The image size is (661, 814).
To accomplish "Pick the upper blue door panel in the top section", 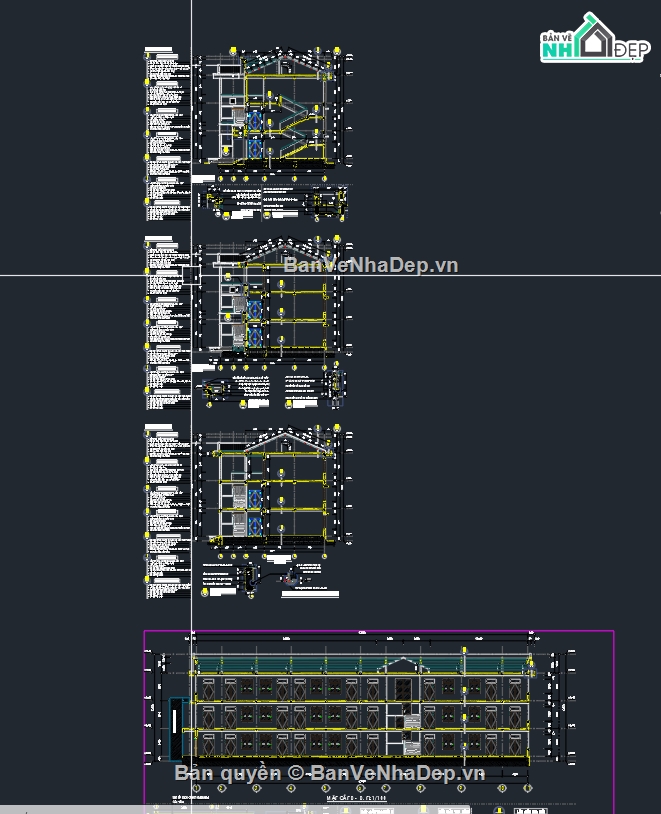I will [x=254, y=121].
